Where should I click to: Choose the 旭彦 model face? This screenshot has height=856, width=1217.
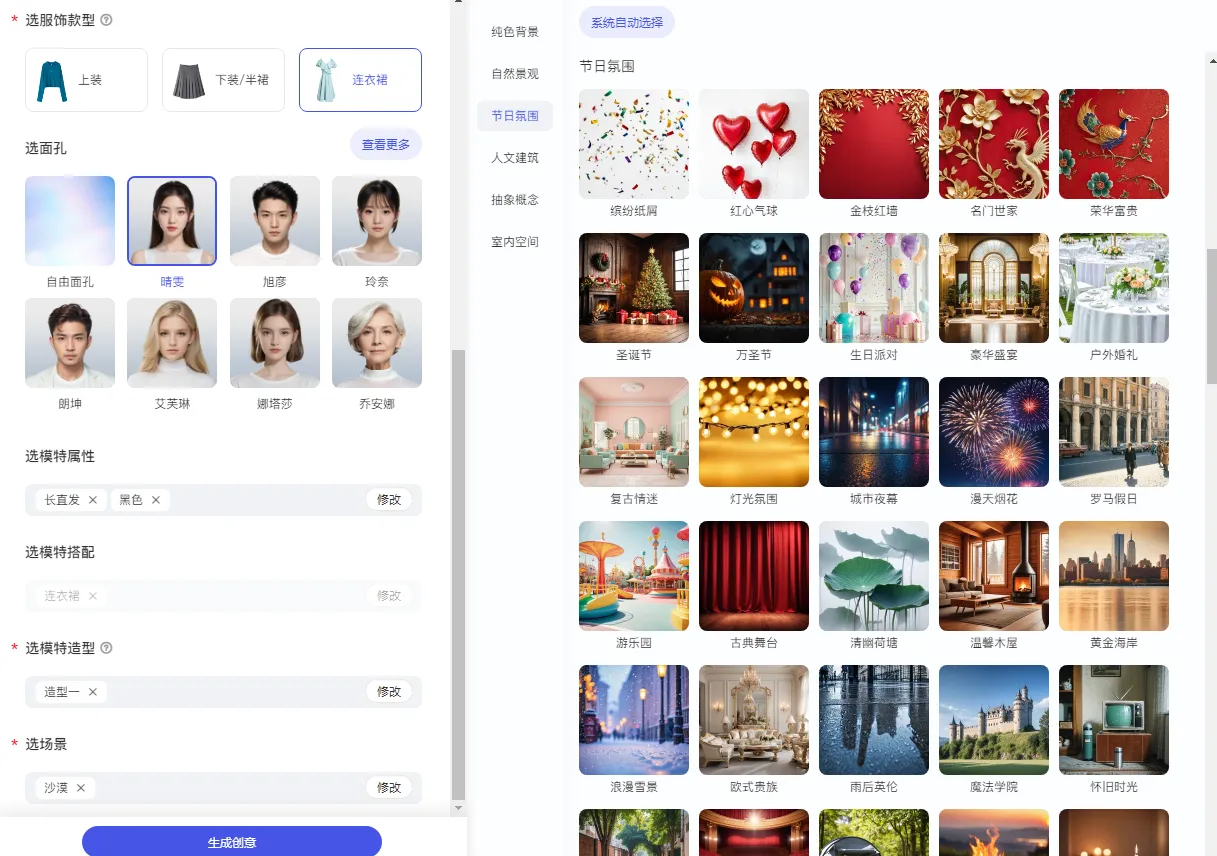[275, 221]
